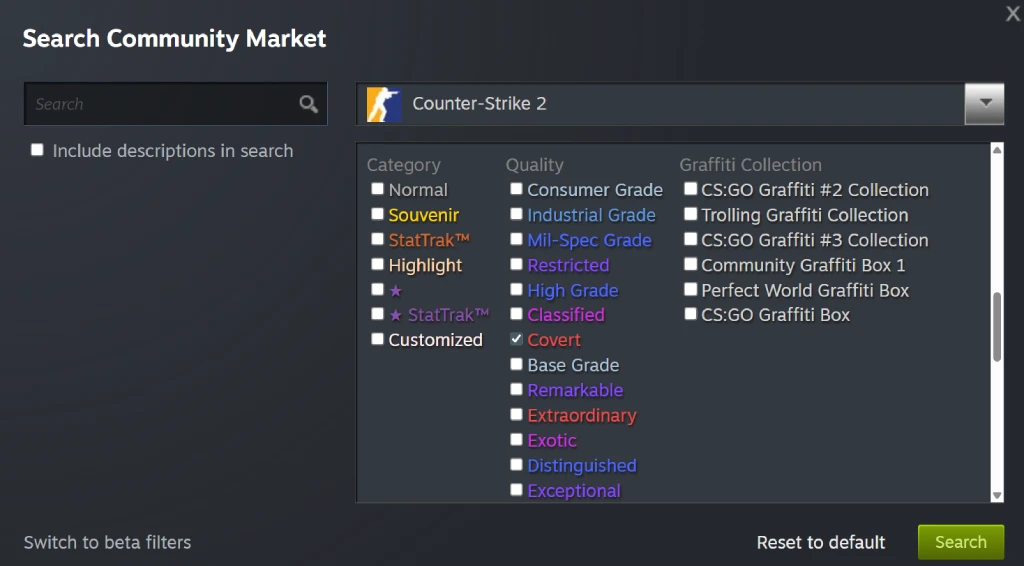This screenshot has width=1024, height=566.
Task: Click the magnifying glass search icon
Action: (308, 104)
